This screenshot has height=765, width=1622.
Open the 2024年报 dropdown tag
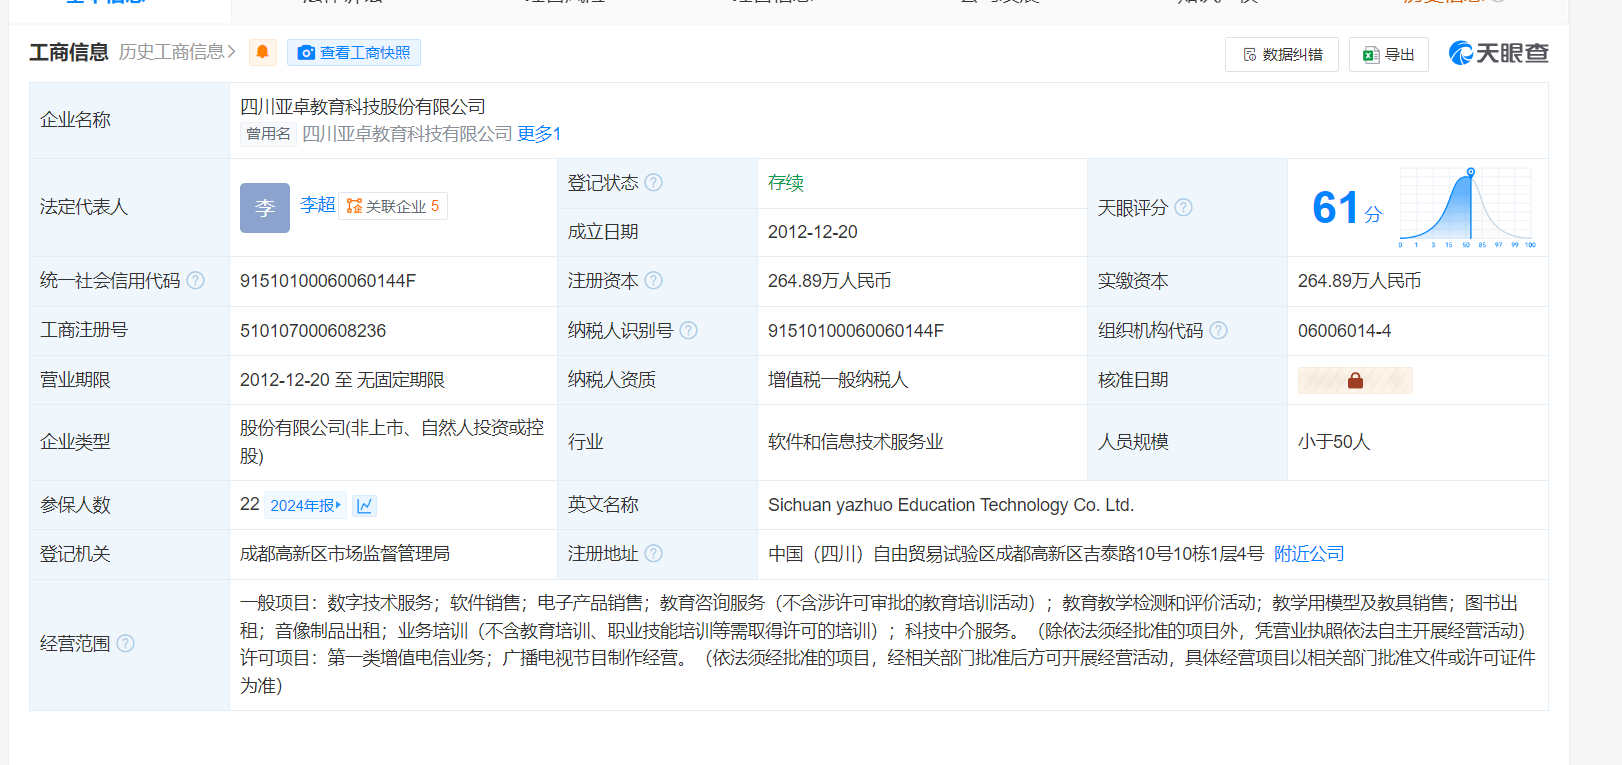point(306,506)
